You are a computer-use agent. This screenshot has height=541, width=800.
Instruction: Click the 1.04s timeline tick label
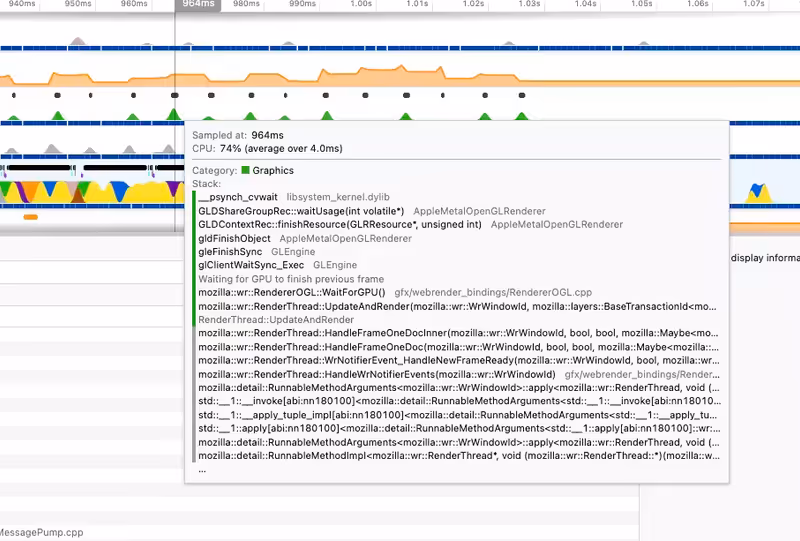pyautogui.click(x=587, y=5)
